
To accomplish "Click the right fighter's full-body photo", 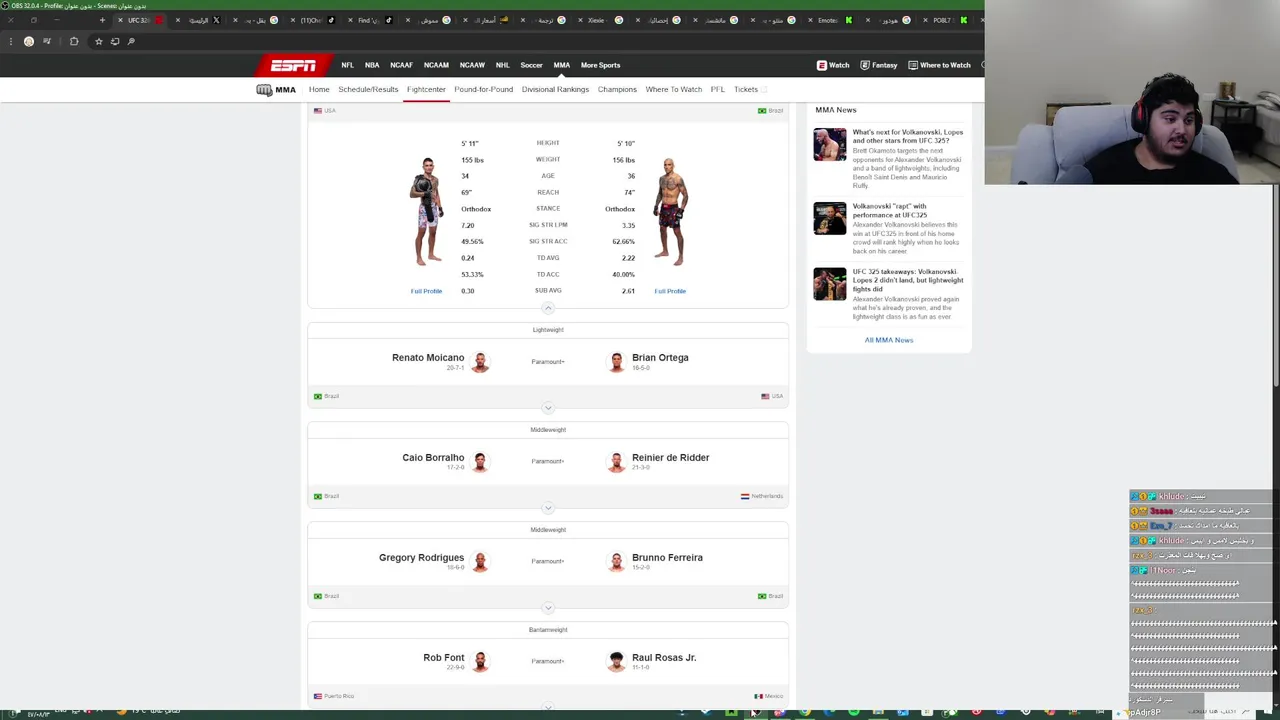I will (670, 211).
